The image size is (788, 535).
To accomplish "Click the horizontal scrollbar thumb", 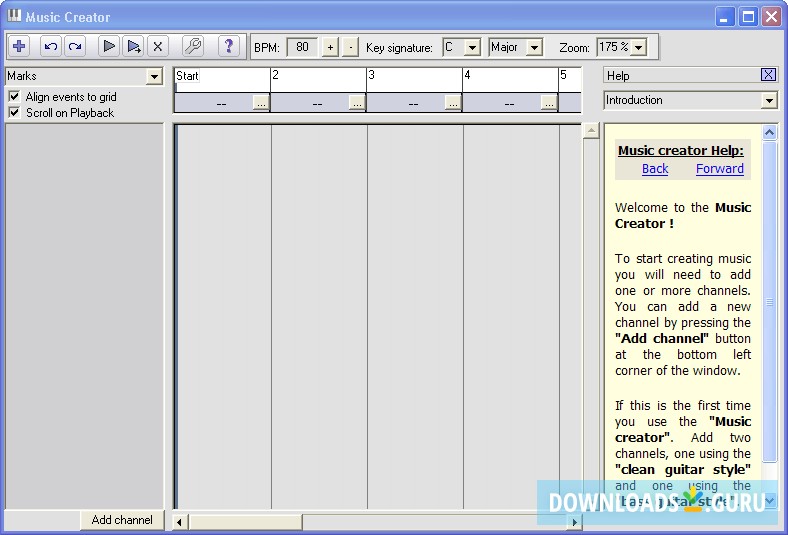I will (x=245, y=522).
